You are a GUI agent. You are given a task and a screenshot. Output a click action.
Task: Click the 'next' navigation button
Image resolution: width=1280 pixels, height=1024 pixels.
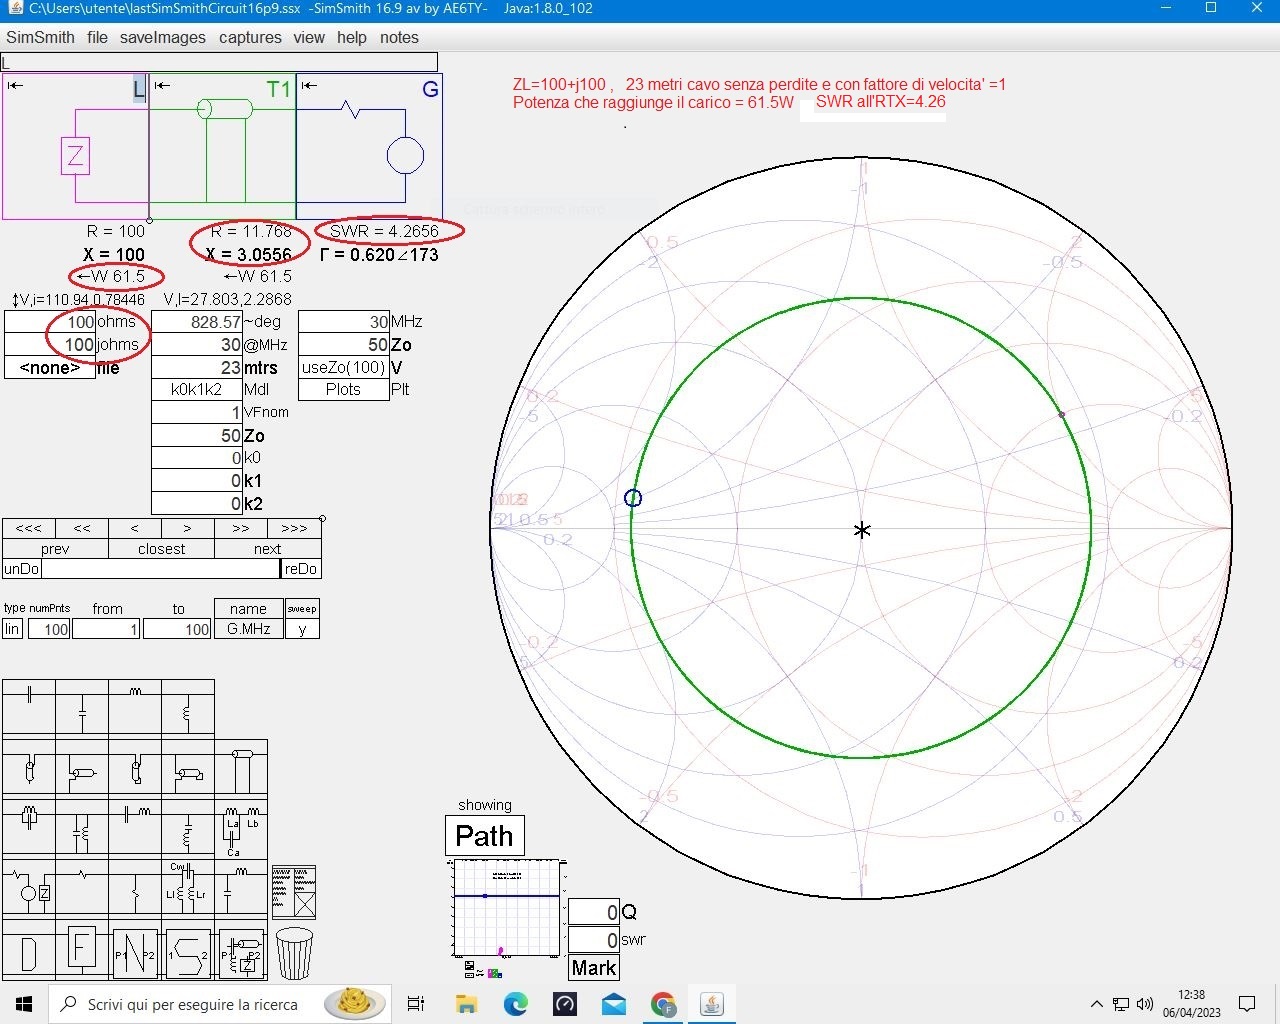[x=268, y=549]
